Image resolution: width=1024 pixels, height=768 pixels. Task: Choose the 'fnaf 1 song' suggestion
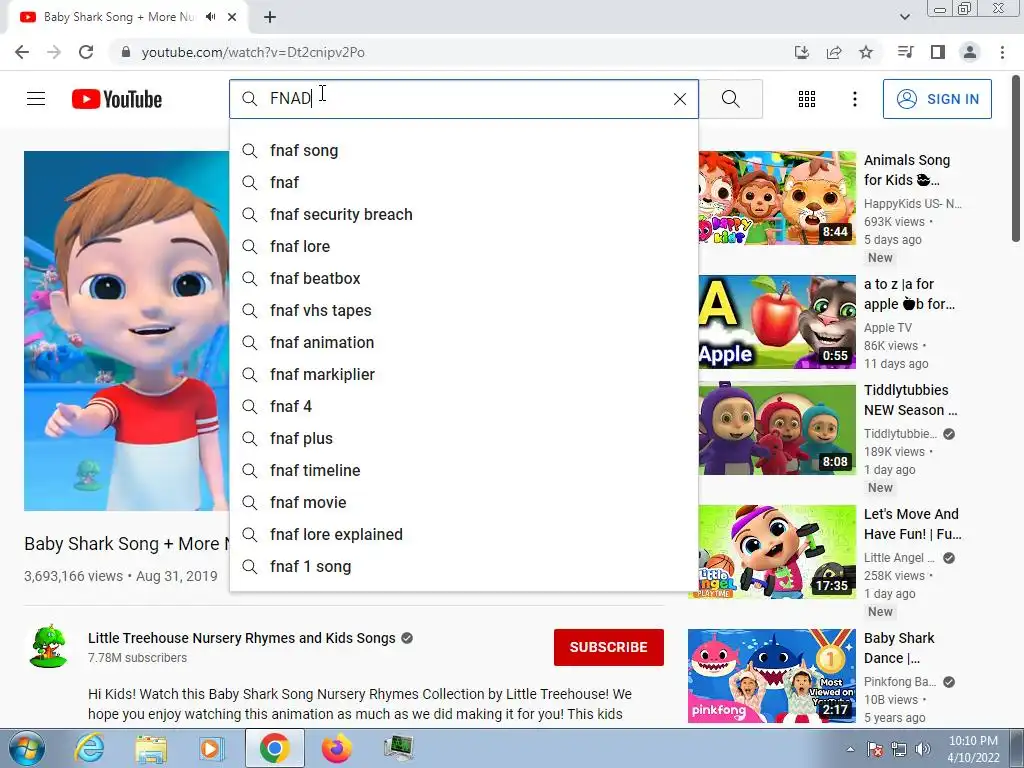[x=464, y=566]
